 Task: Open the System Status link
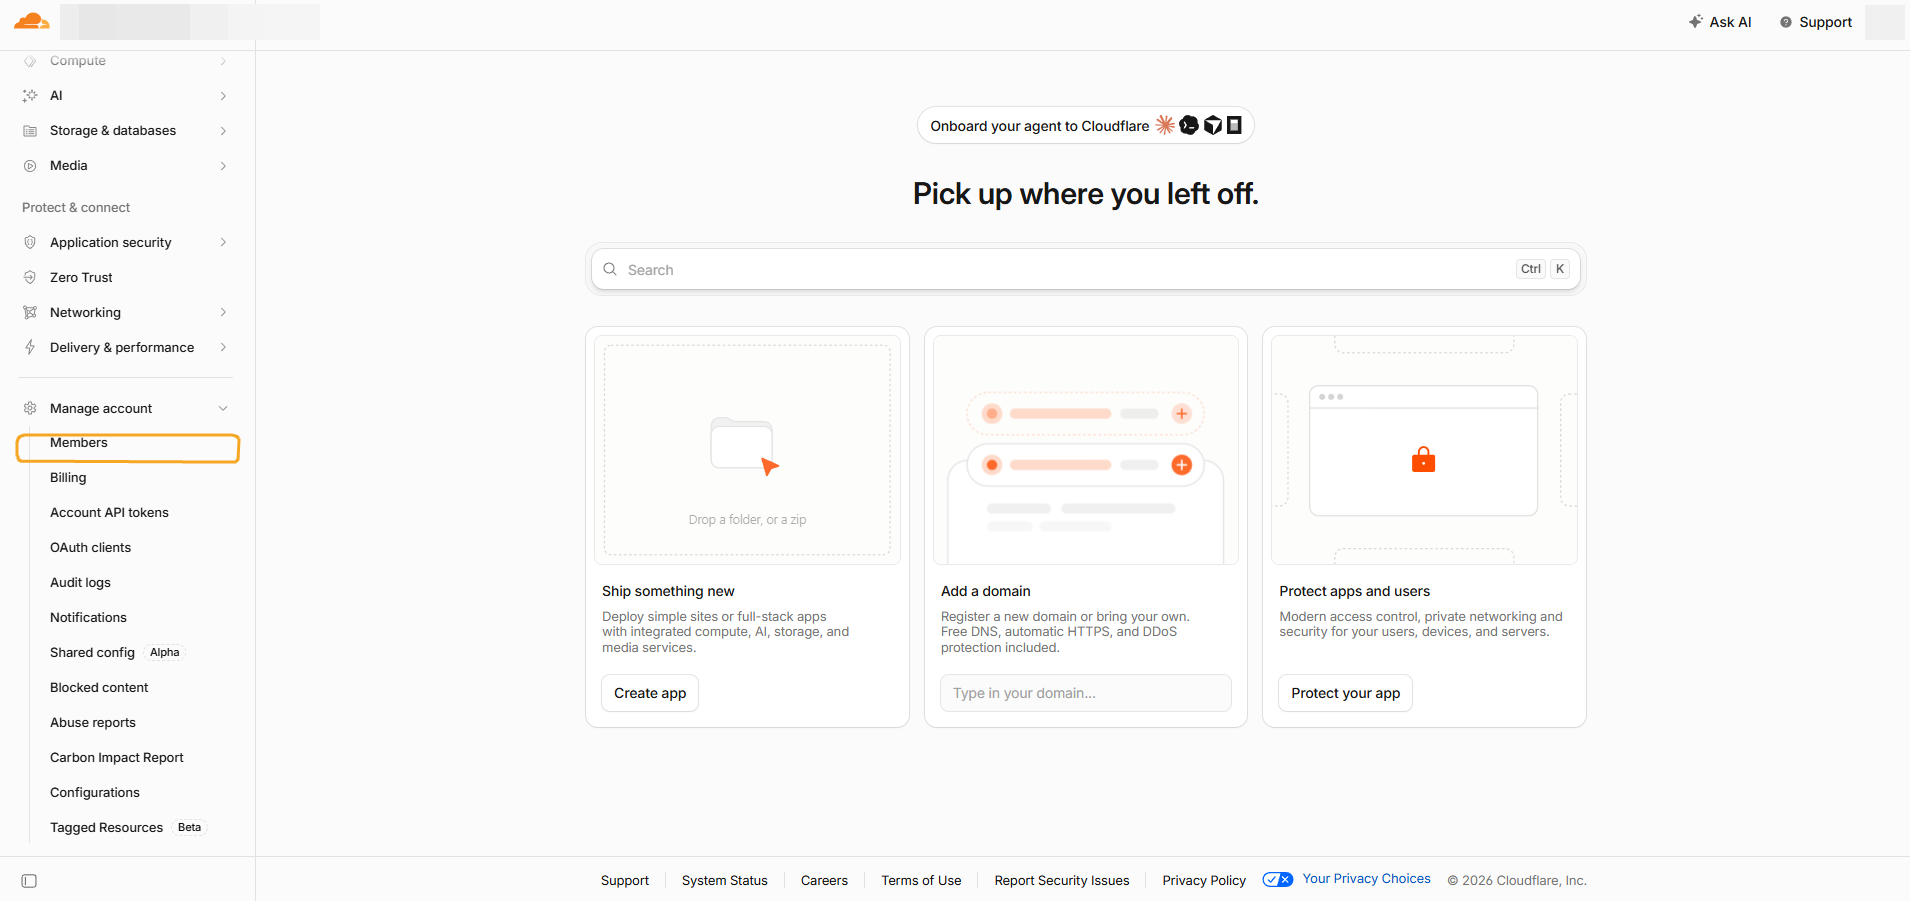click(x=725, y=881)
